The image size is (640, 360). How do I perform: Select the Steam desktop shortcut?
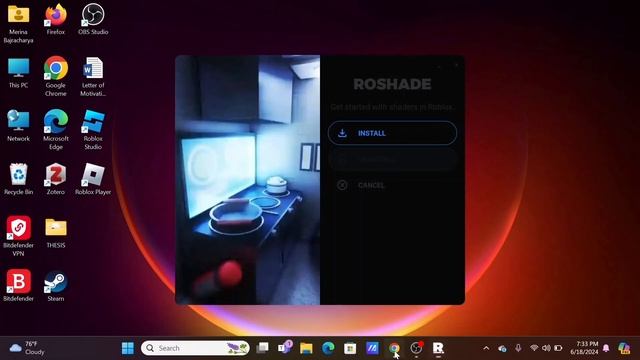pos(56,286)
